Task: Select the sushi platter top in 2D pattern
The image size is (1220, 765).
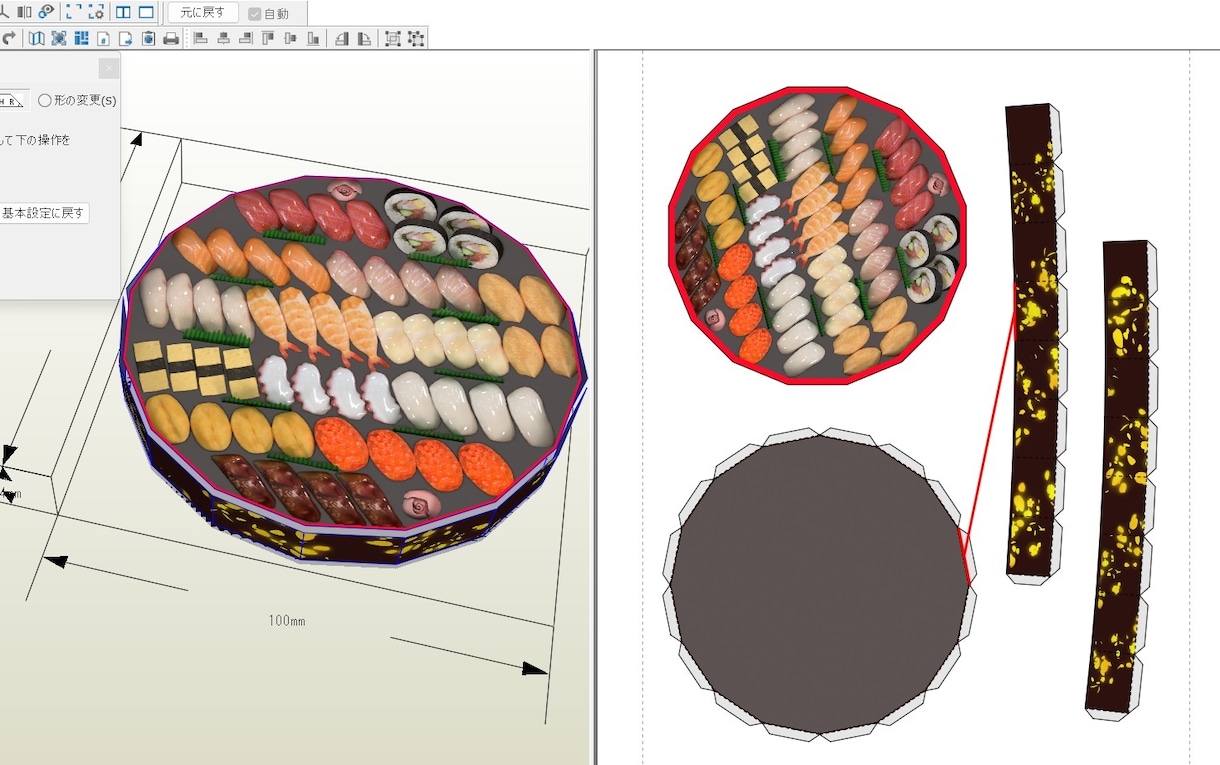Action: [817, 235]
